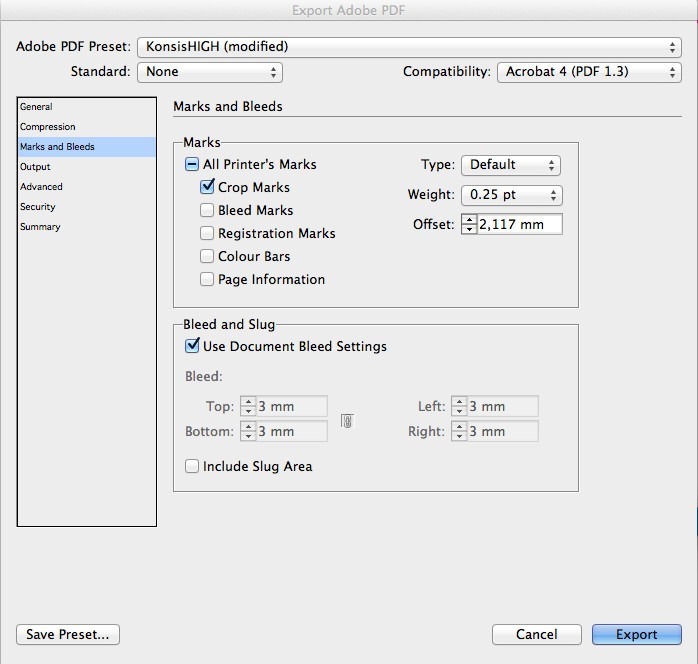Select the General section
The width and height of the screenshot is (698, 664).
(87, 107)
